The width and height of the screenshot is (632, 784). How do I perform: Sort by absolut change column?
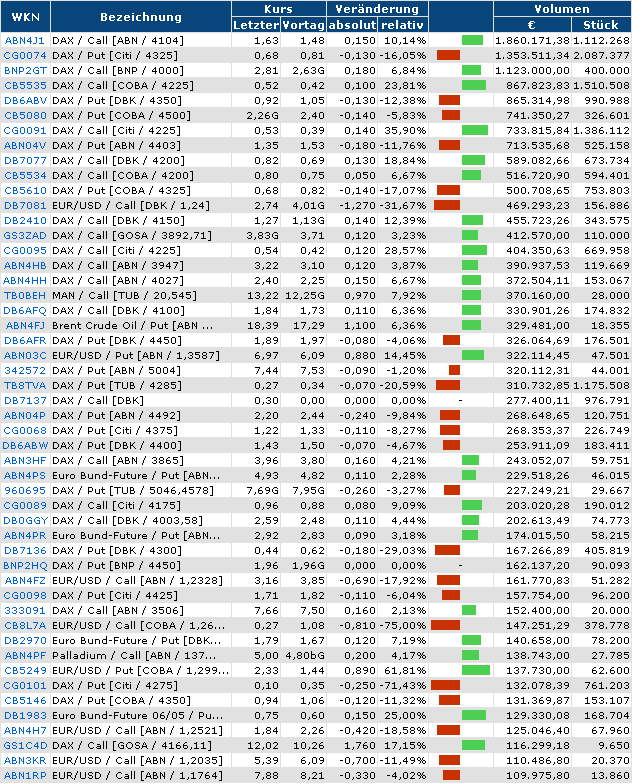[x=352, y=25]
